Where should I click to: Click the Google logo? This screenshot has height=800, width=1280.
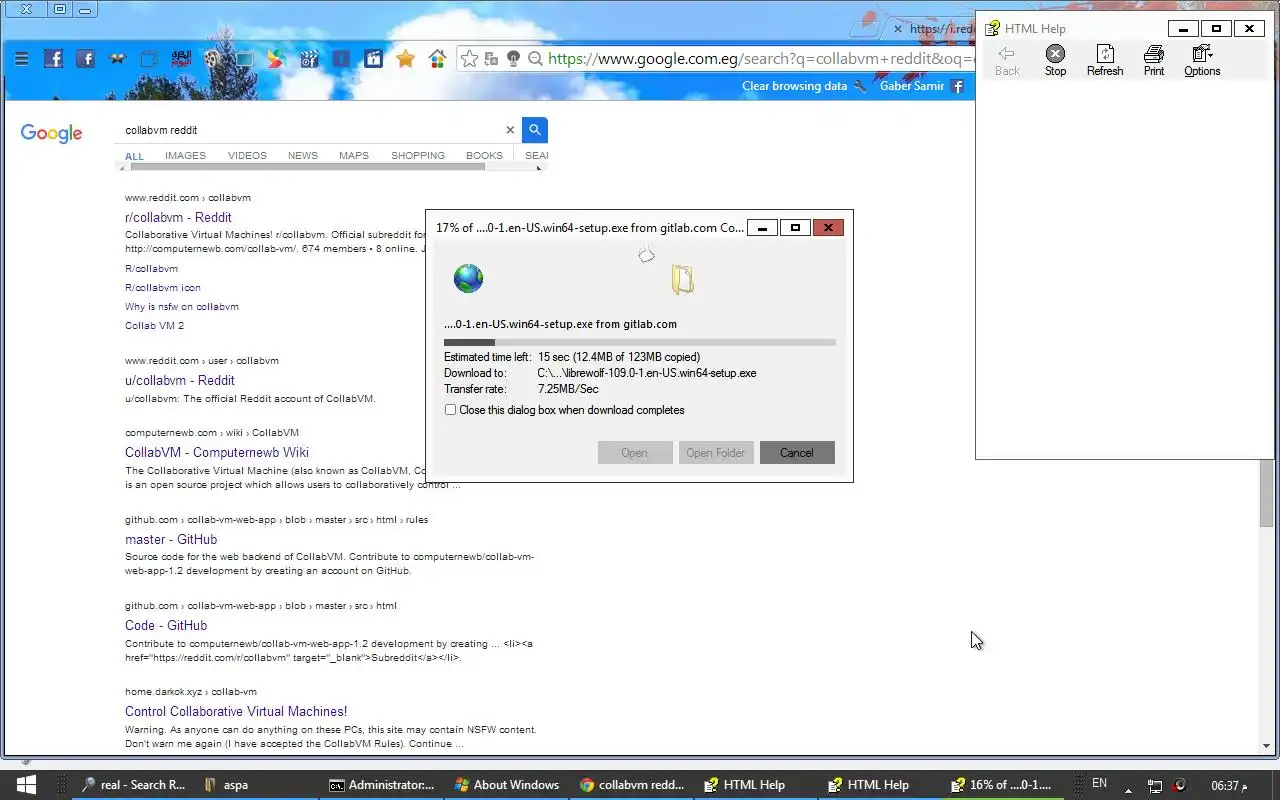click(51, 133)
